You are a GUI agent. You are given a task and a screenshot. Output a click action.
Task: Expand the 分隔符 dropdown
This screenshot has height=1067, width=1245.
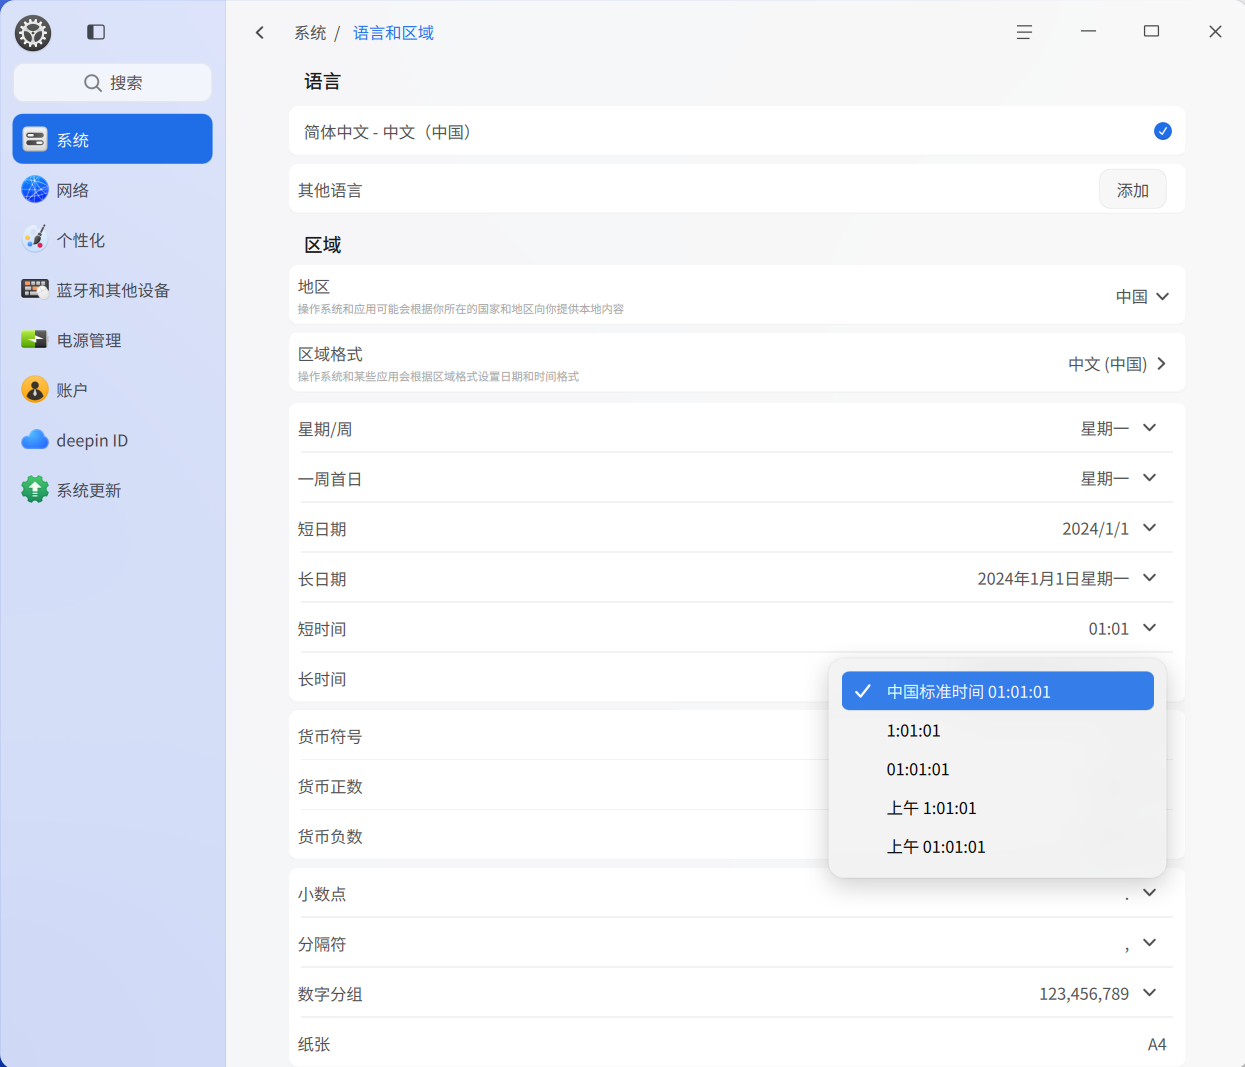pyautogui.click(x=1150, y=943)
